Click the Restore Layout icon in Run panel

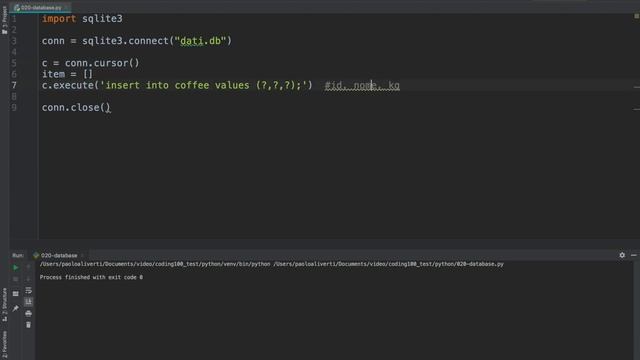[16, 293]
